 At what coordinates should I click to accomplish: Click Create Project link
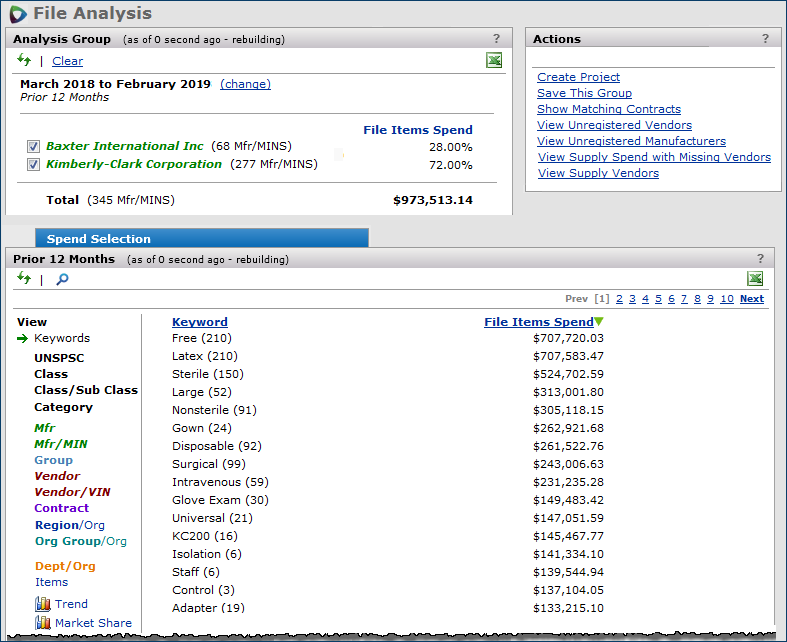point(578,77)
